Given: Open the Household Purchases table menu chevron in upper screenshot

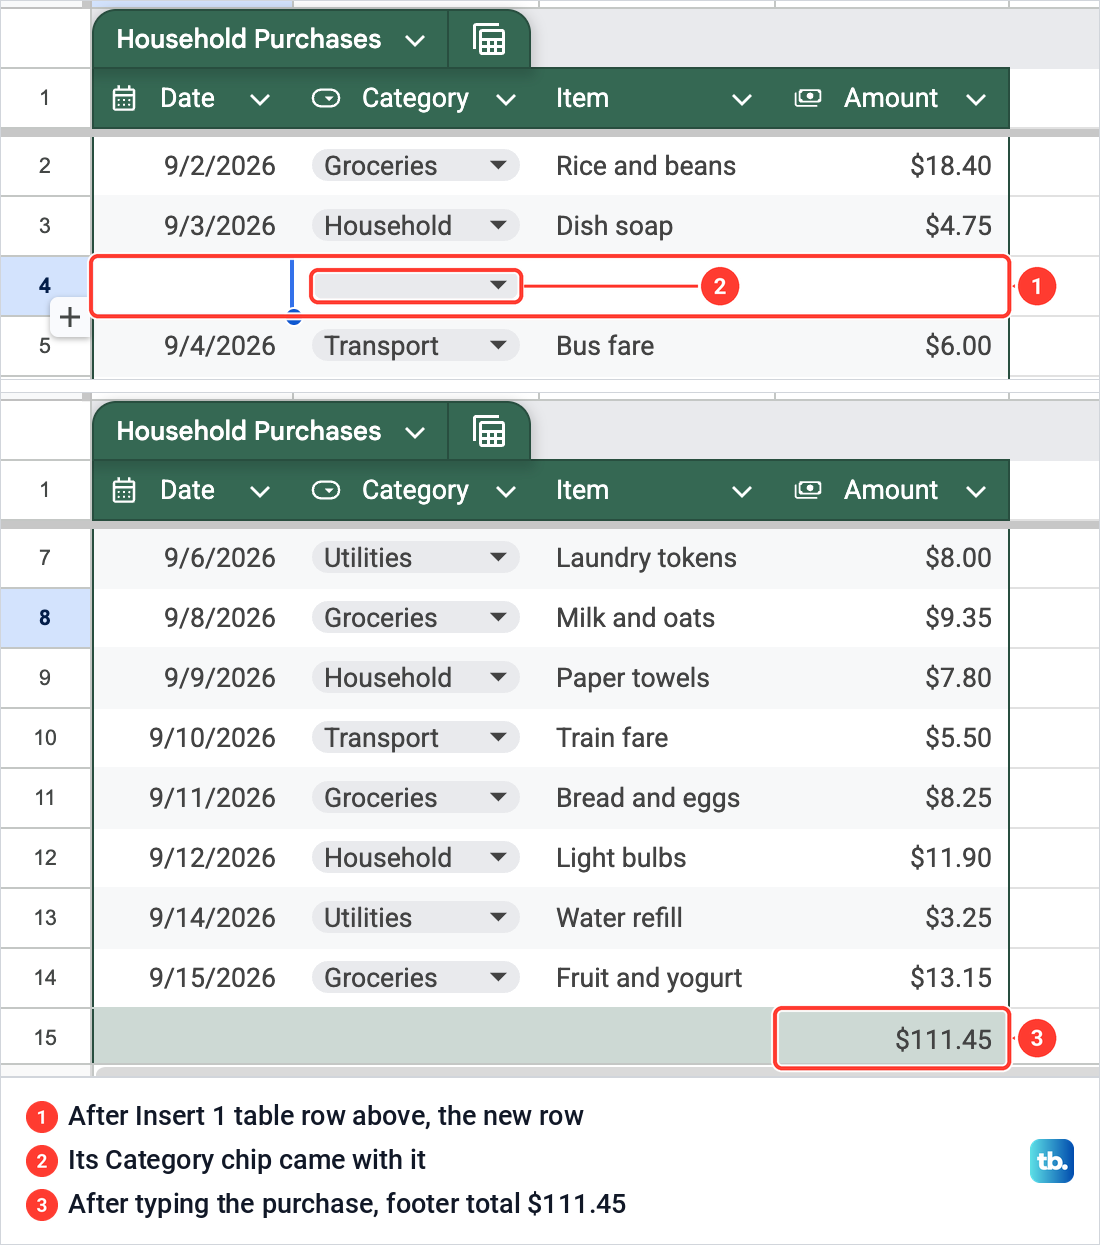Looking at the screenshot, I should coord(415,41).
